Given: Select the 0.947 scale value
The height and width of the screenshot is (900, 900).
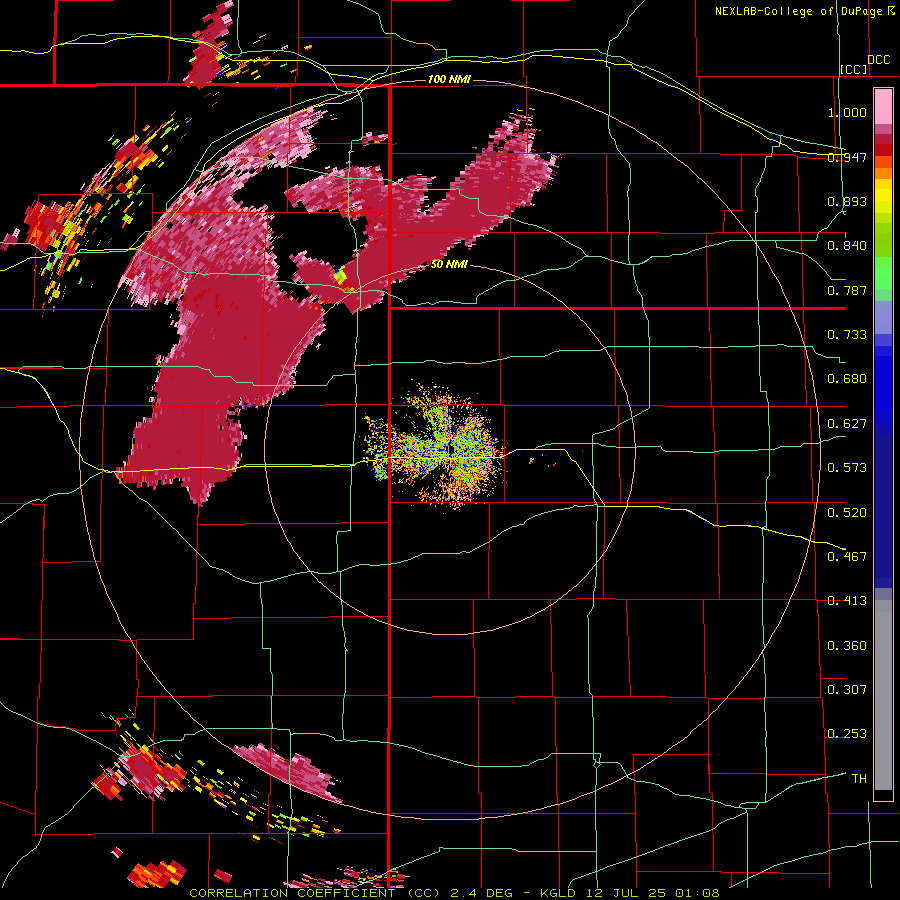Looking at the screenshot, I should pyautogui.click(x=847, y=157).
